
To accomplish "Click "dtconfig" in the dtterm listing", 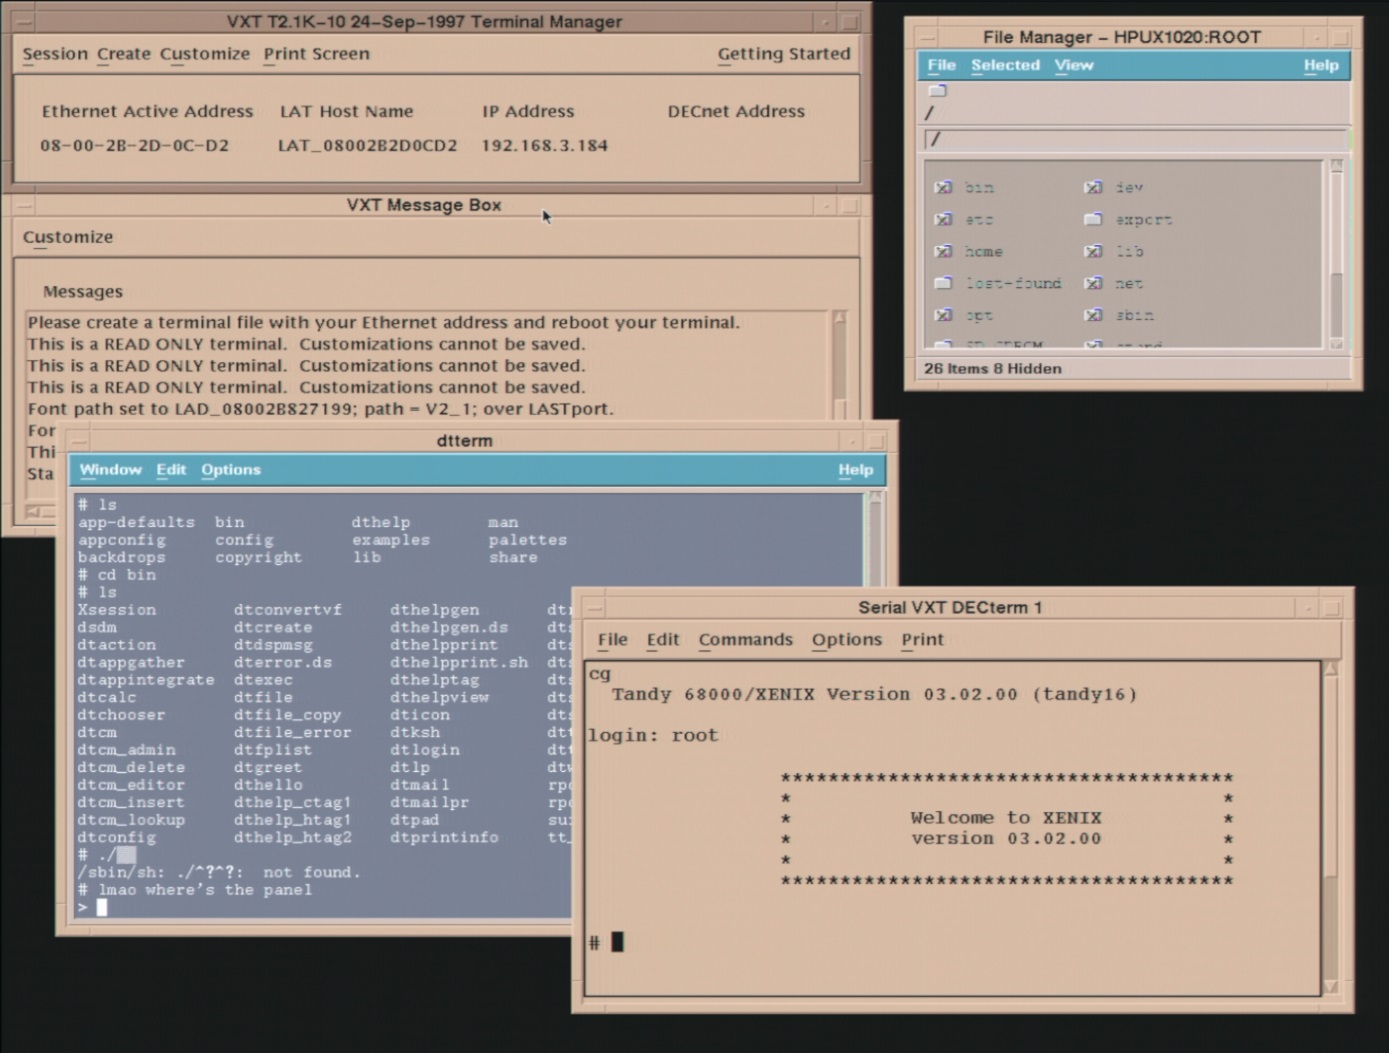I will tap(117, 838).
